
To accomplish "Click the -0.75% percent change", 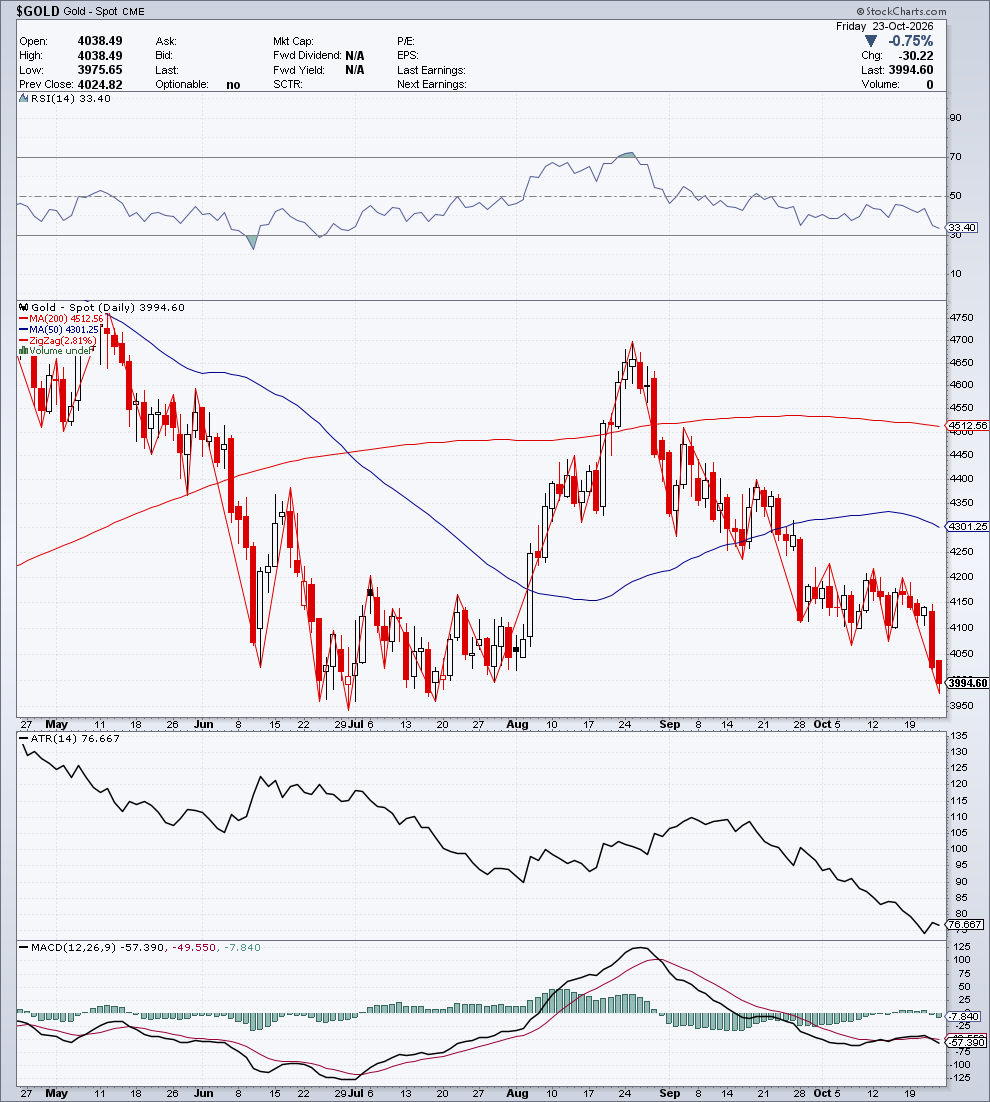I will click(911, 41).
